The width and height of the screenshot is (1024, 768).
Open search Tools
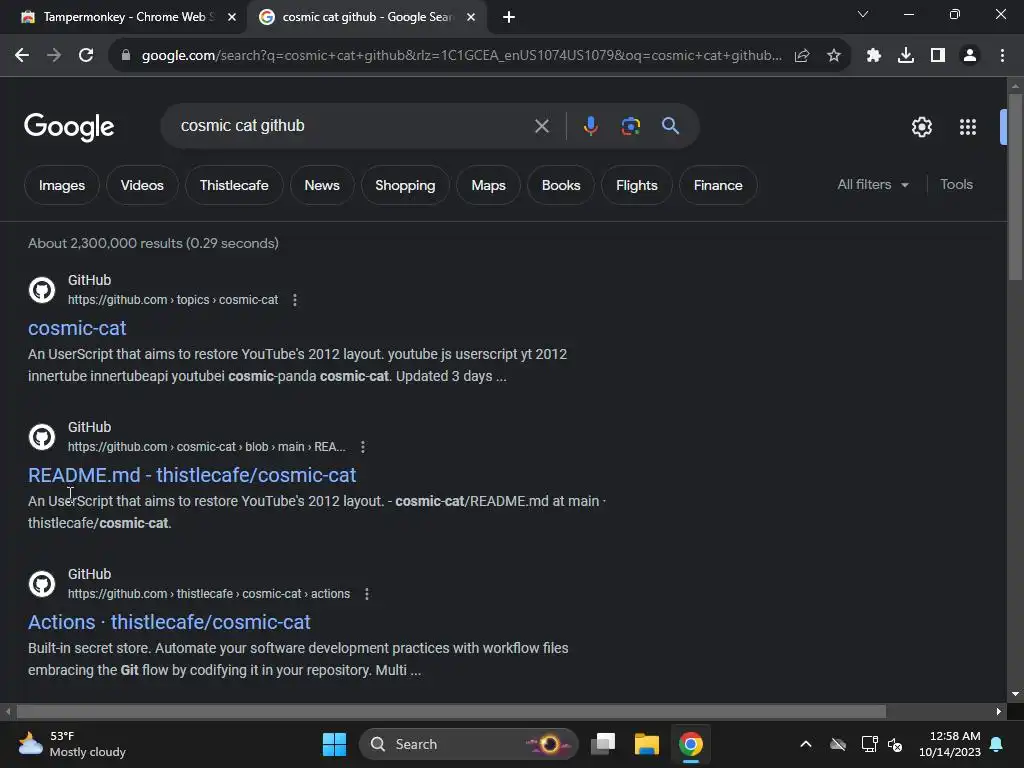coord(956,185)
